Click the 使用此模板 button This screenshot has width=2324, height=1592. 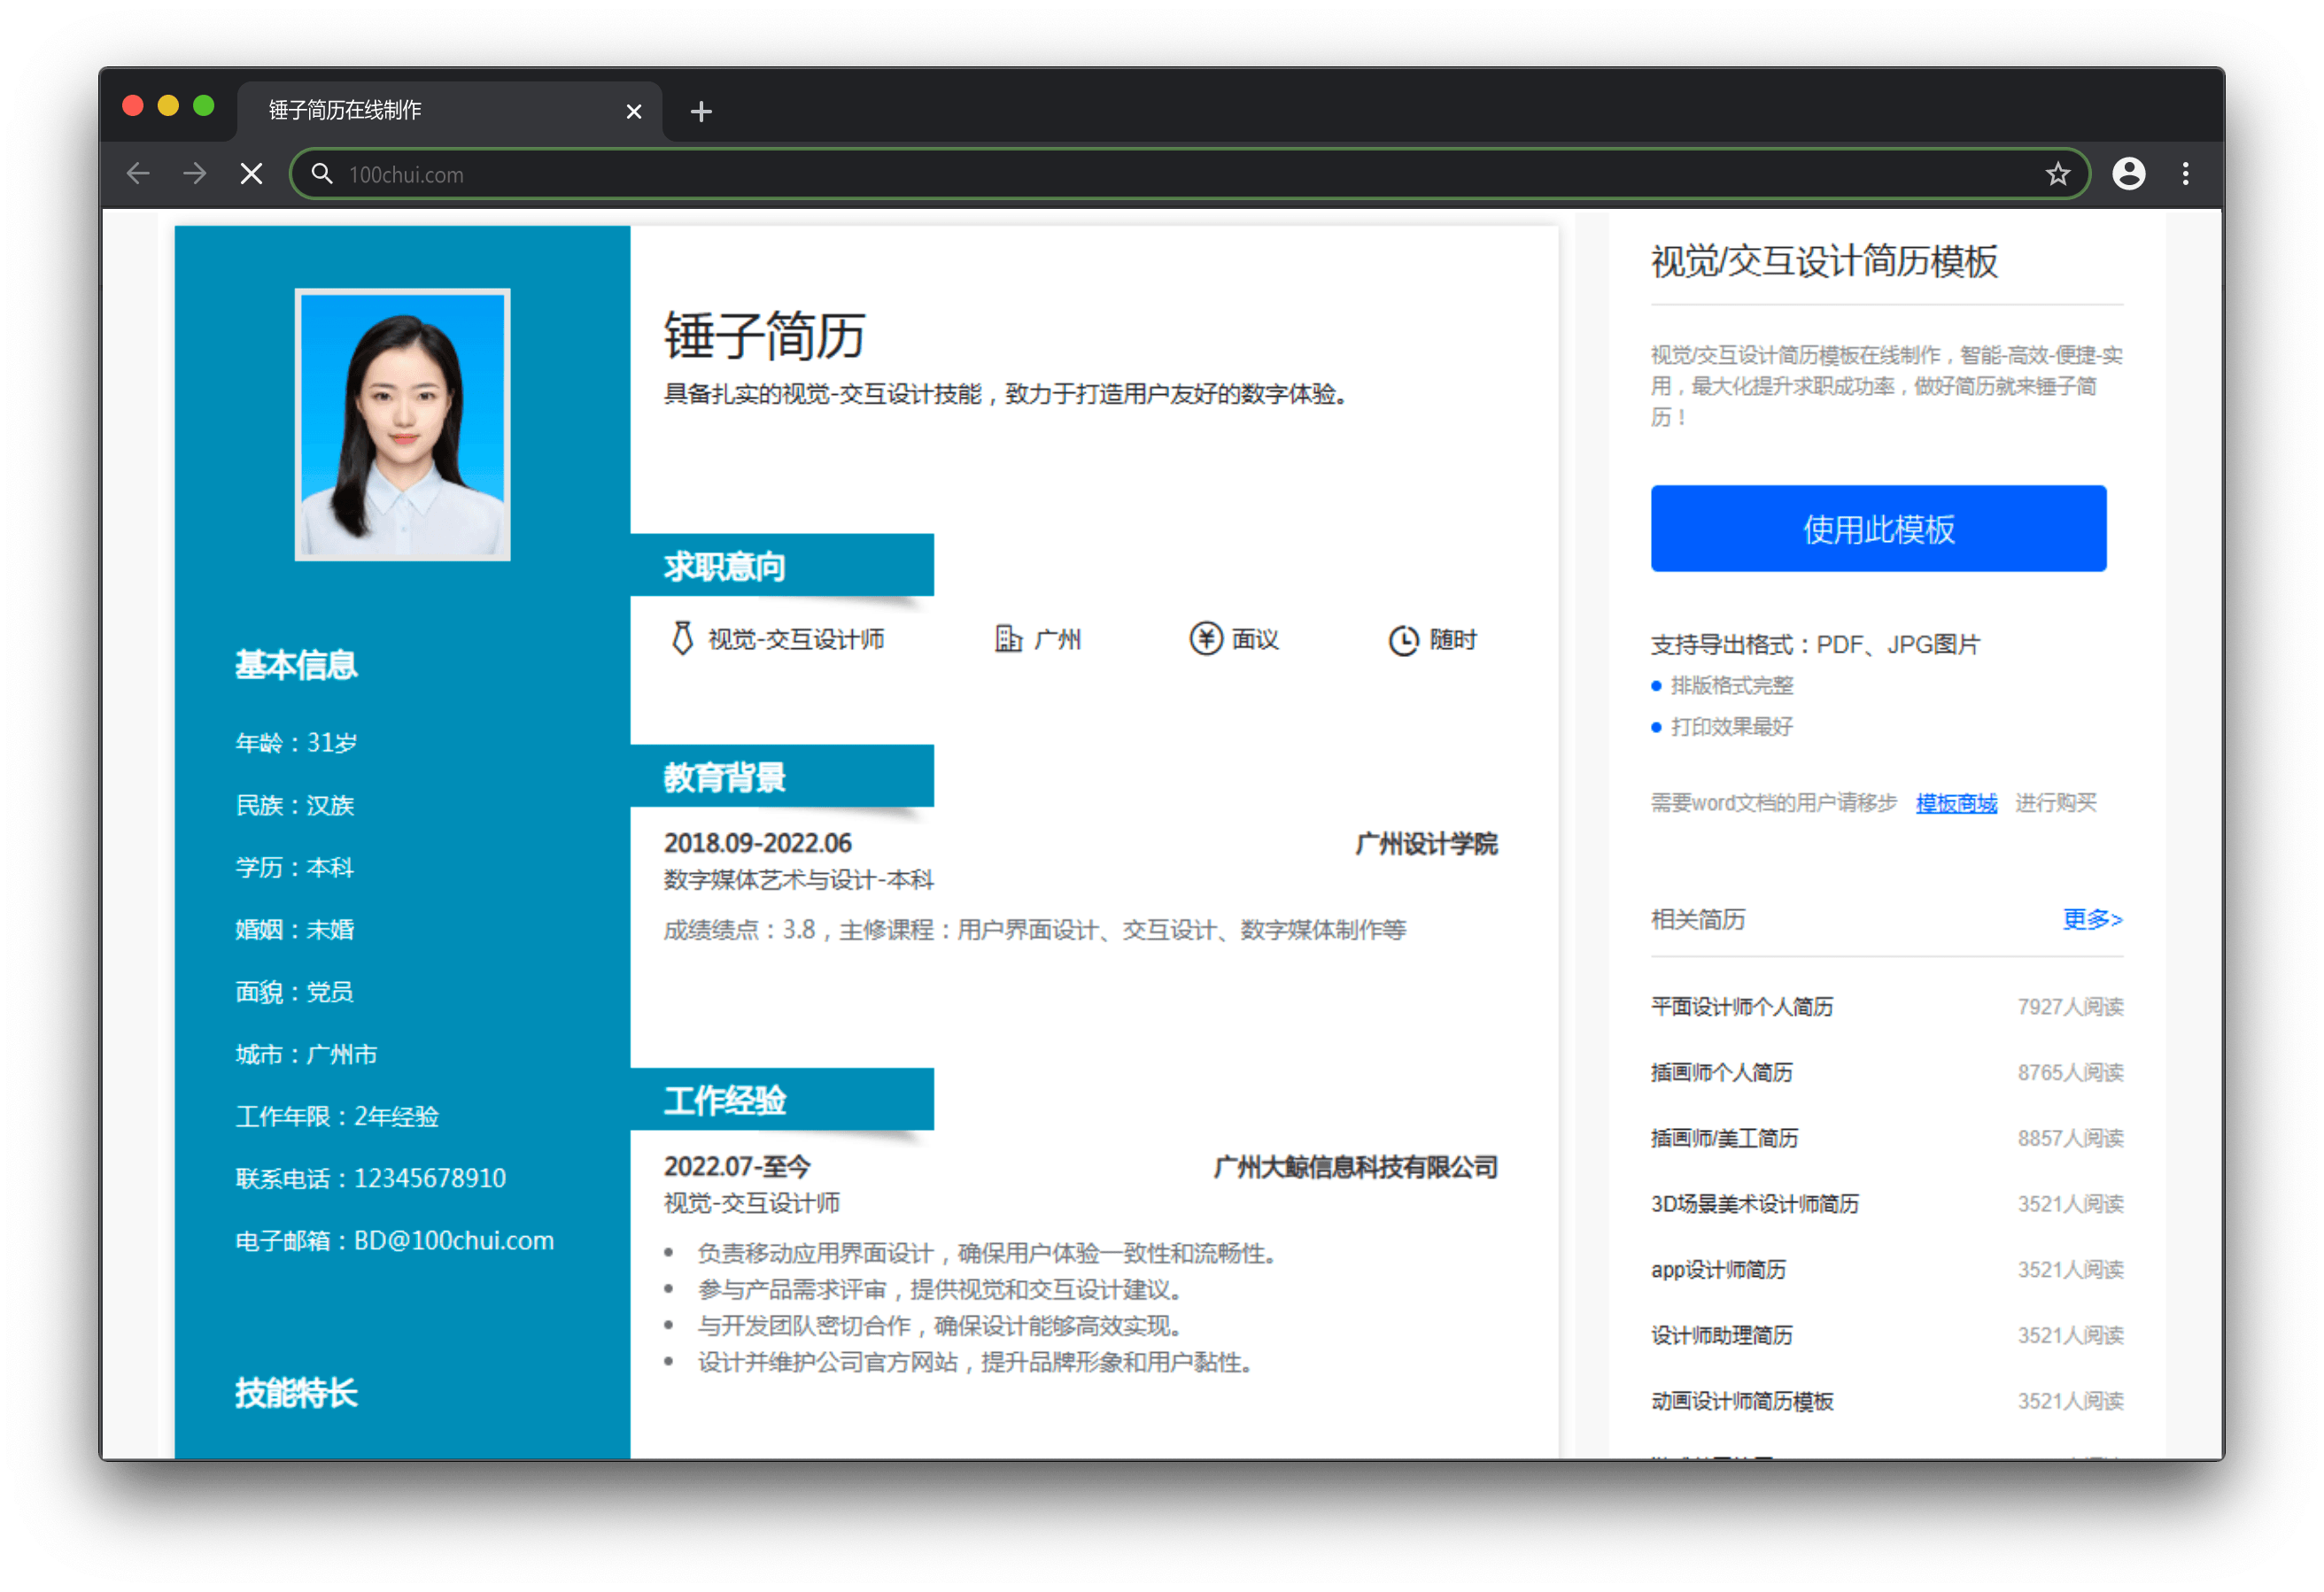coord(1878,528)
